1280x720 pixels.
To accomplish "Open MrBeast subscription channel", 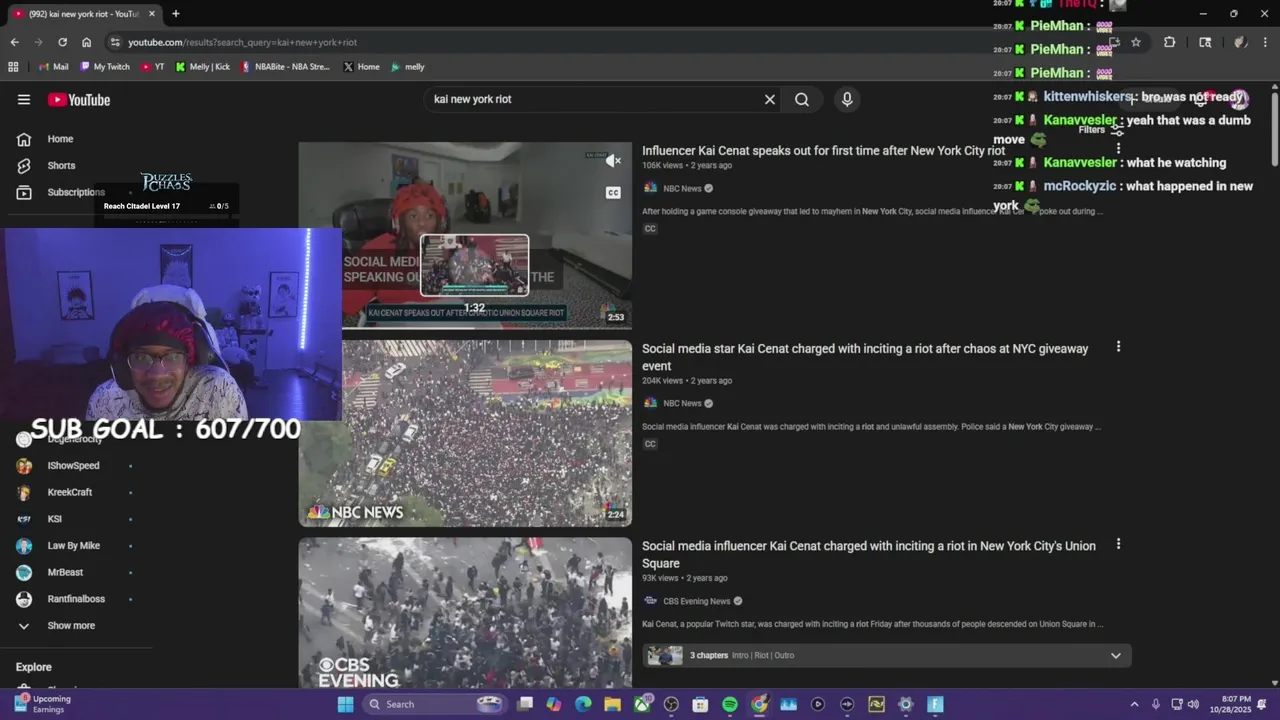I will 65,572.
